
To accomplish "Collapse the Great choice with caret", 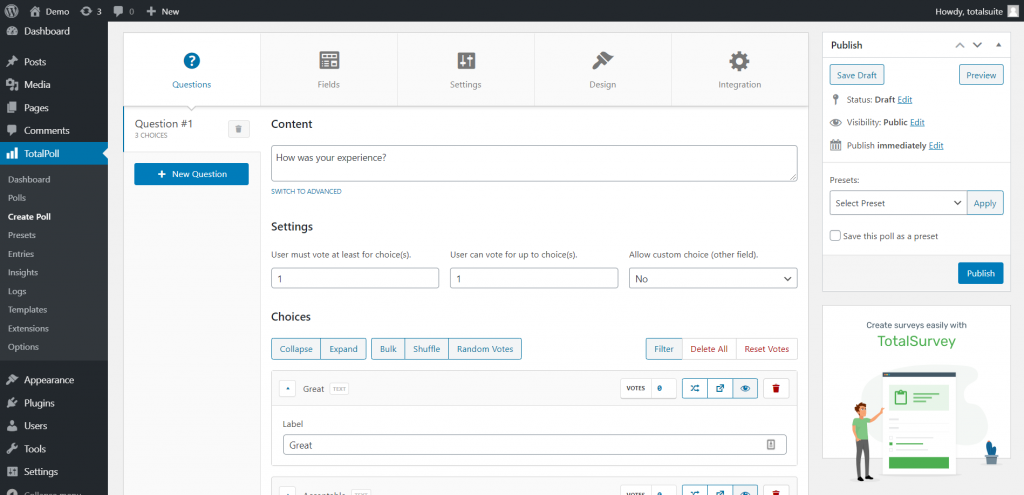I will [x=288, y=389].
